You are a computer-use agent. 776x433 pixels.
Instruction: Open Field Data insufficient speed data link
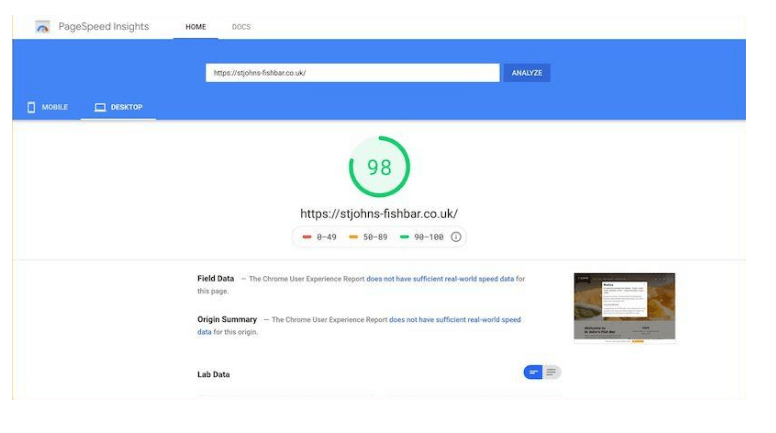[440, 279]
